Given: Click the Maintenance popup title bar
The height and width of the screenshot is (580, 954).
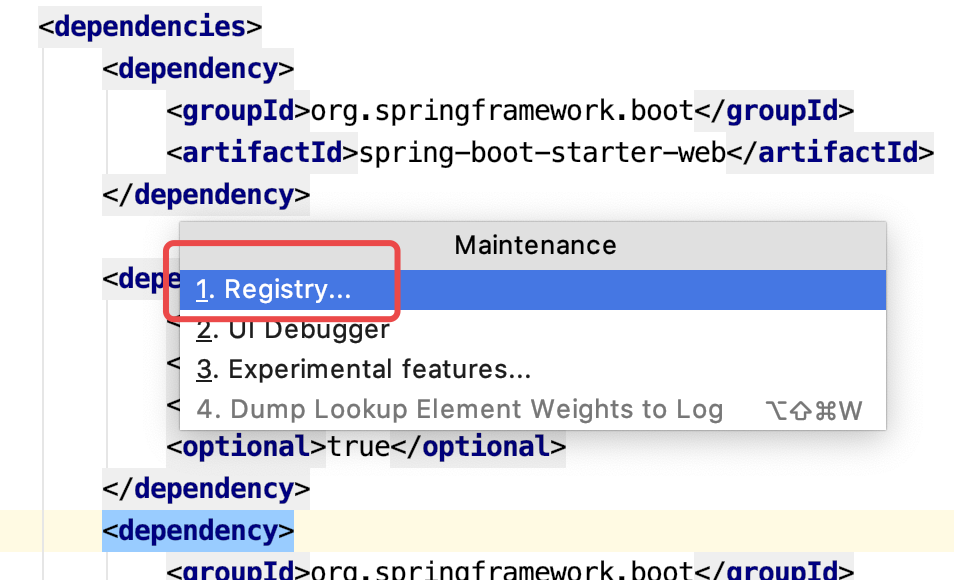Looking at the screenshot, I should pos(535,245).
